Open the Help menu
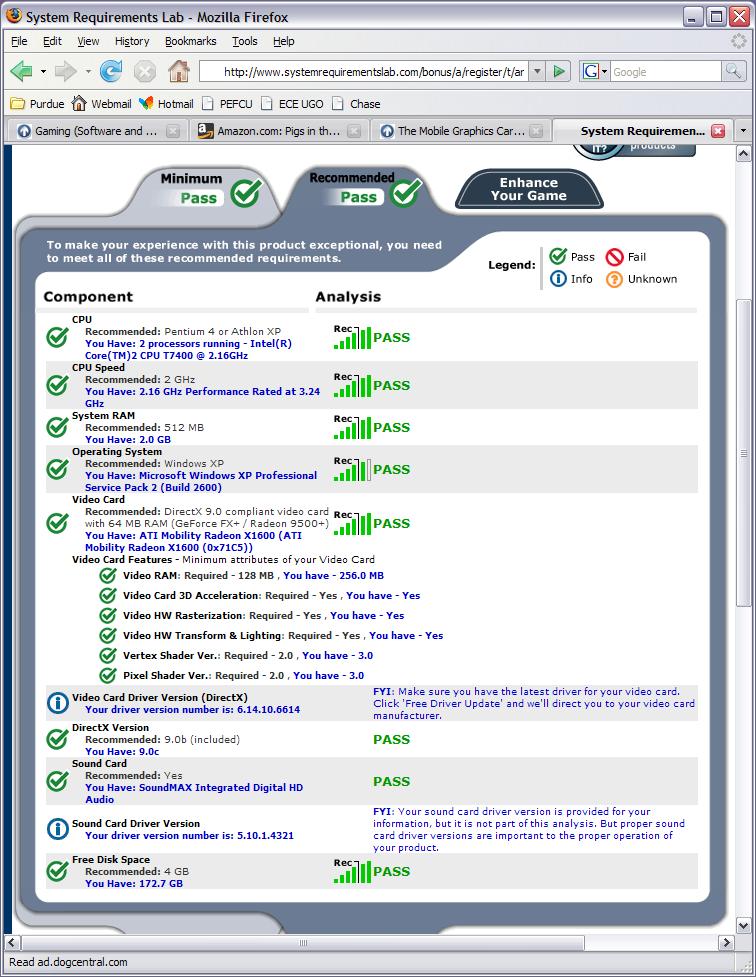The height and width of the screenshot is (977, 756). 284,41
